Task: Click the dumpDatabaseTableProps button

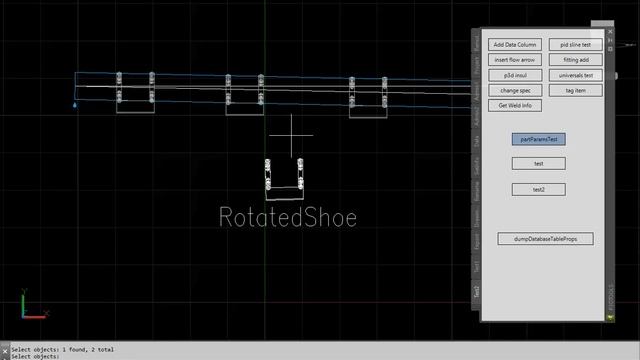Action: 545,239
